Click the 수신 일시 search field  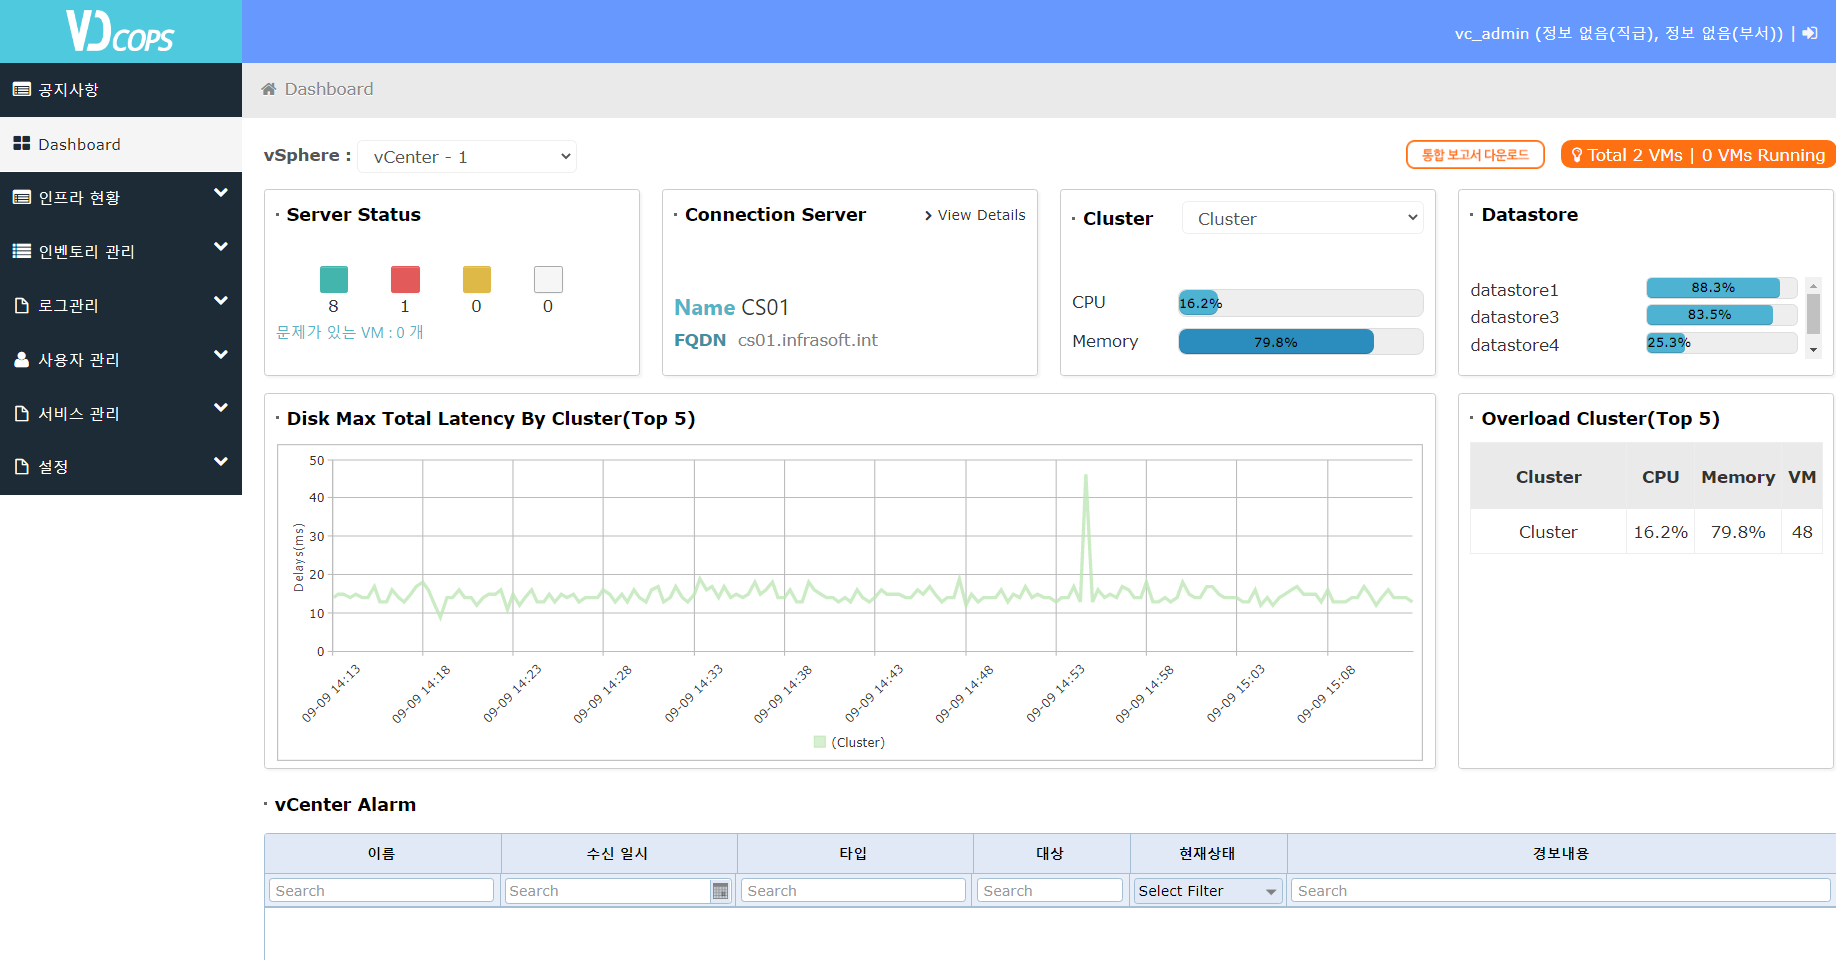click(608, 891)
